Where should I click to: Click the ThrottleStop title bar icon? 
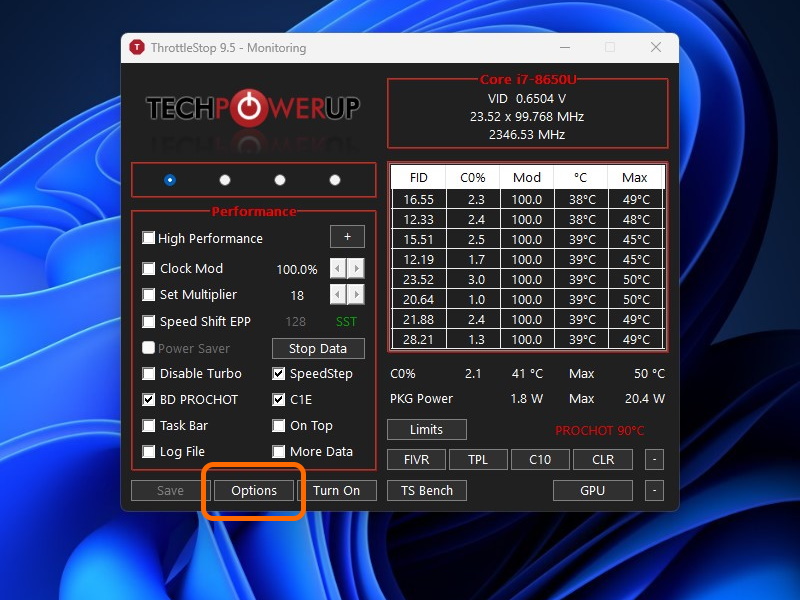click(x=137, y=47)
